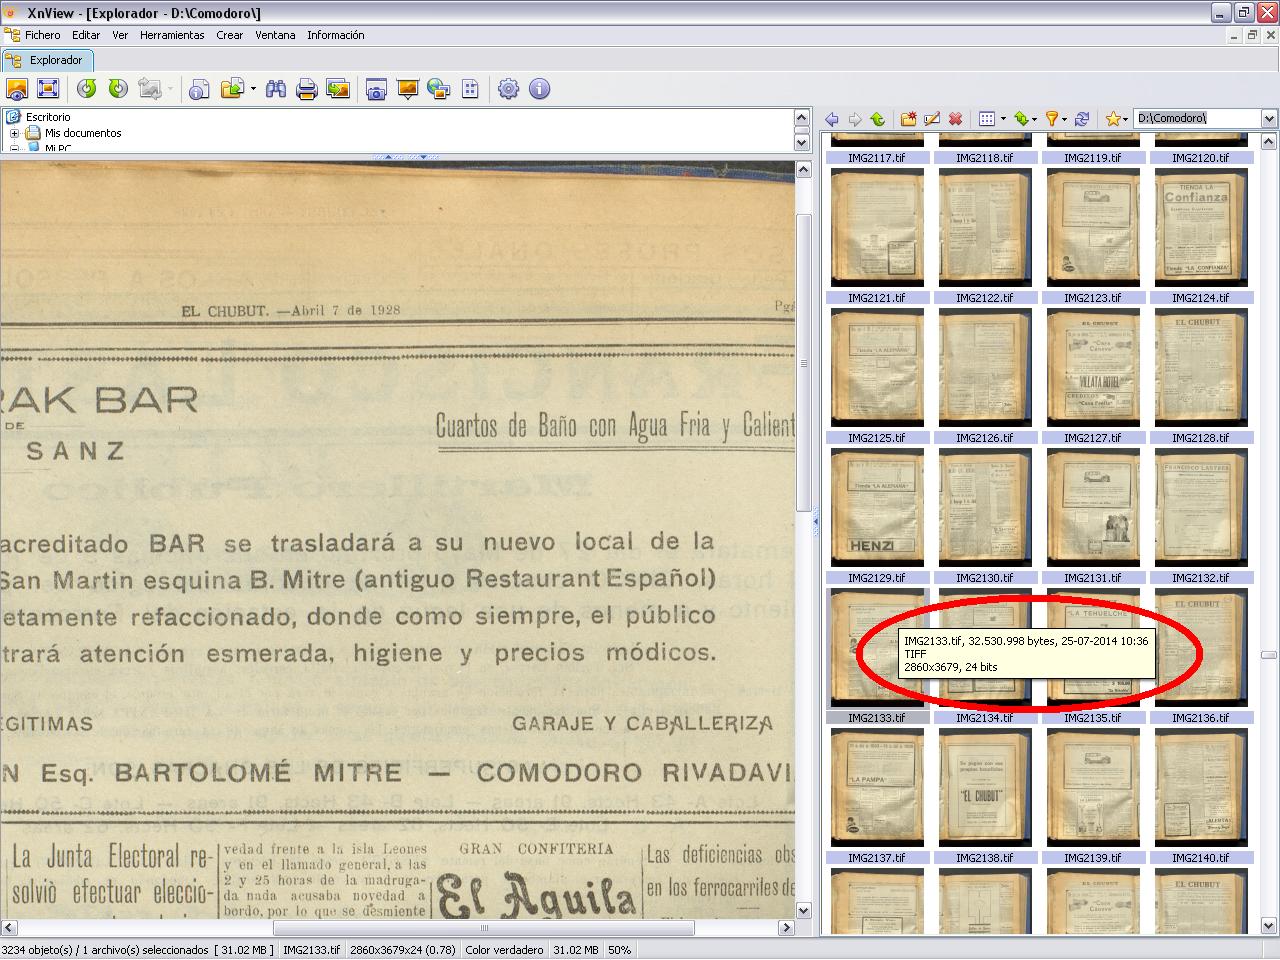Expand the D:\Comodoro\ path dropdown
The image size is (1280, 960).
[1269, 119]
